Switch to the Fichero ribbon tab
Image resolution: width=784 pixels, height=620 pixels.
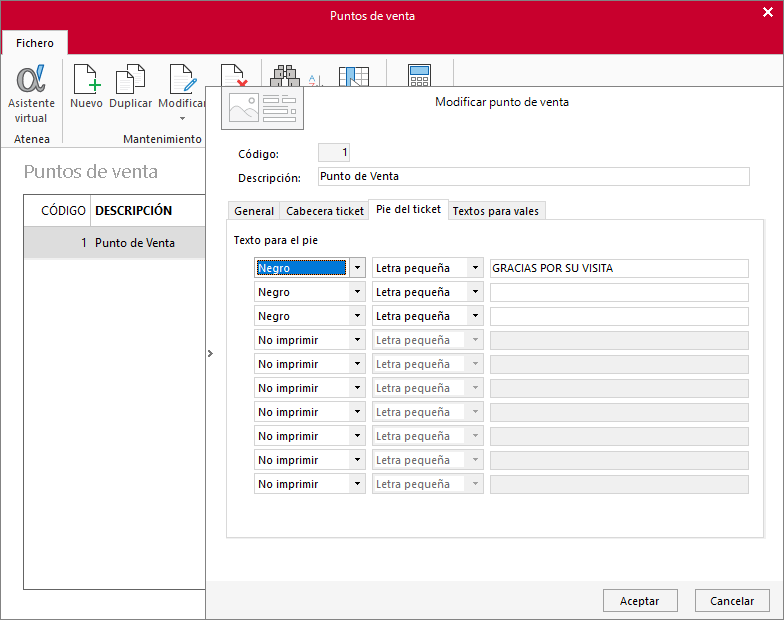pyautogui.click(x=34, y=43)
